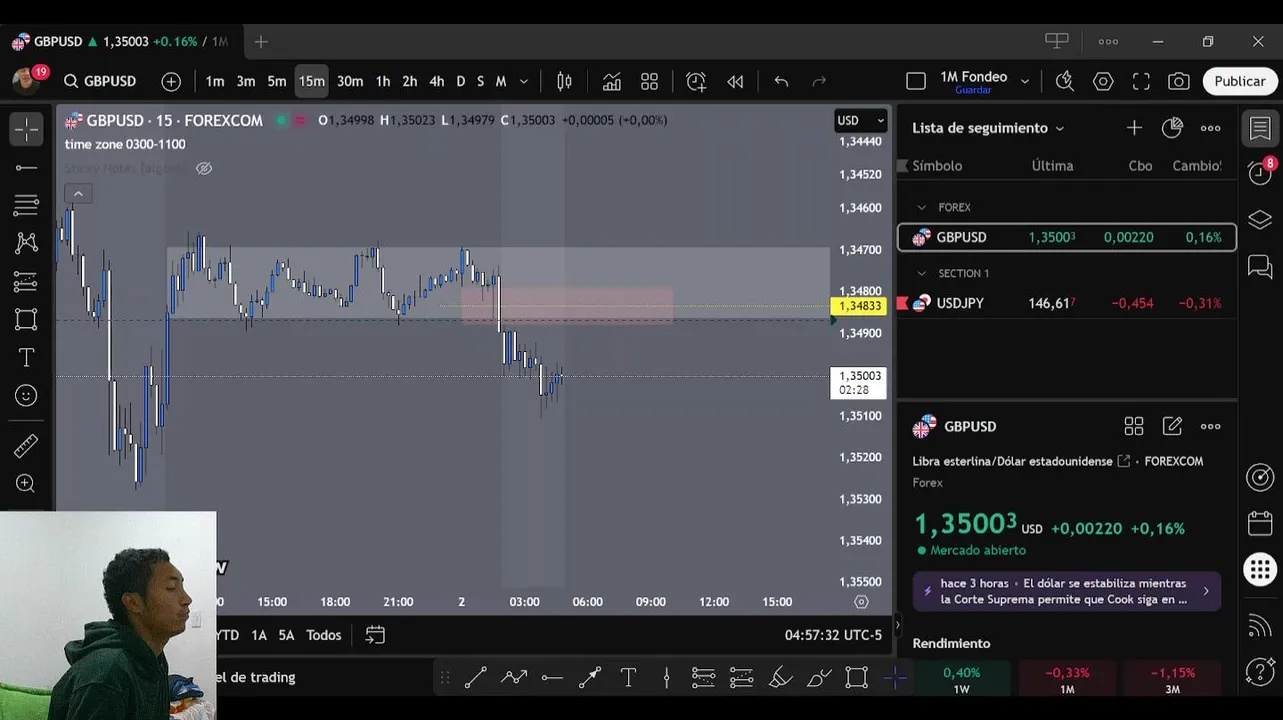
Task: Select the crosshair cursor tool in left toolbar
Action: point(26,129)
